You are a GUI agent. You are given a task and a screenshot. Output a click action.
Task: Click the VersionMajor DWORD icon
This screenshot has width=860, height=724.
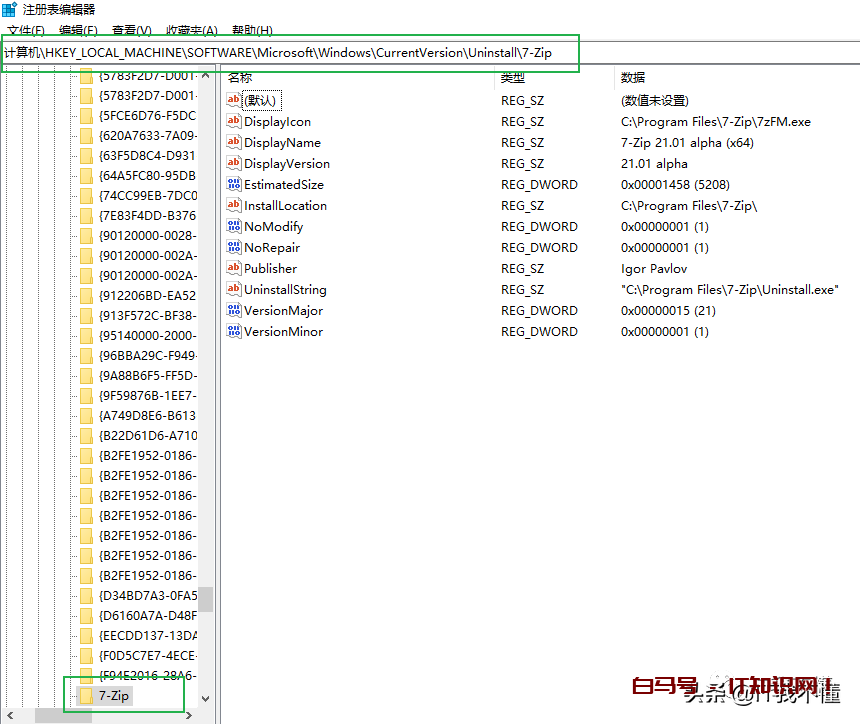pos(234,310)
